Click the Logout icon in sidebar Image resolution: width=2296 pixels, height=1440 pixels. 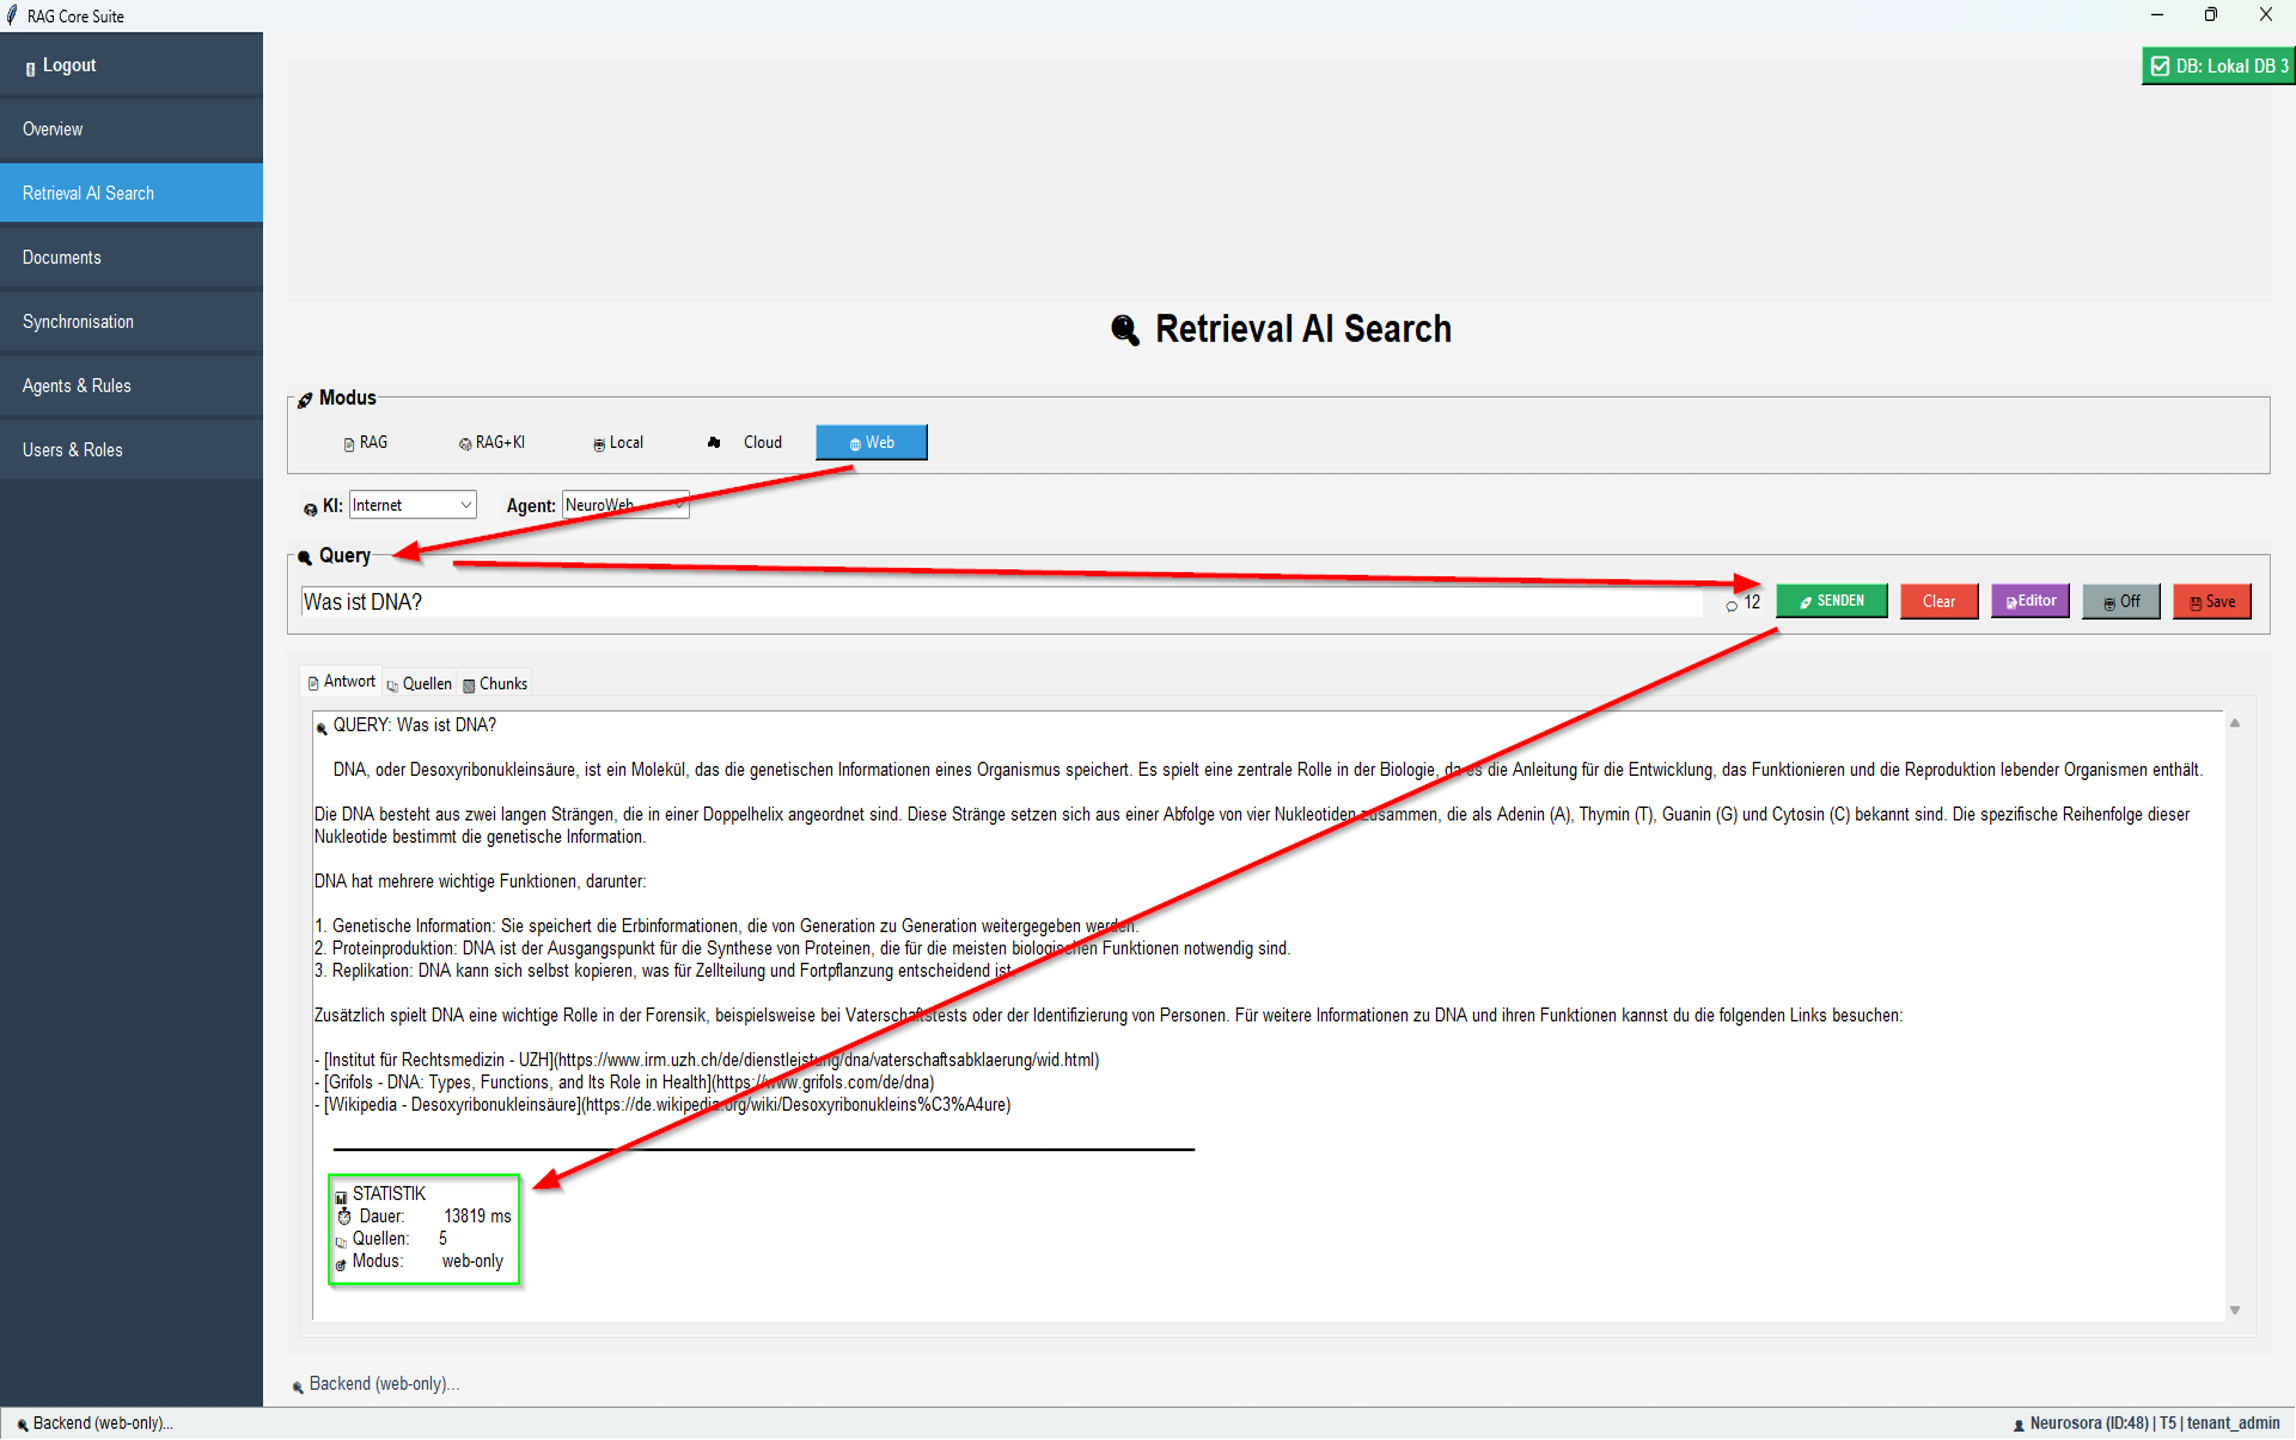pyautogui.click(x=30, y=67)
